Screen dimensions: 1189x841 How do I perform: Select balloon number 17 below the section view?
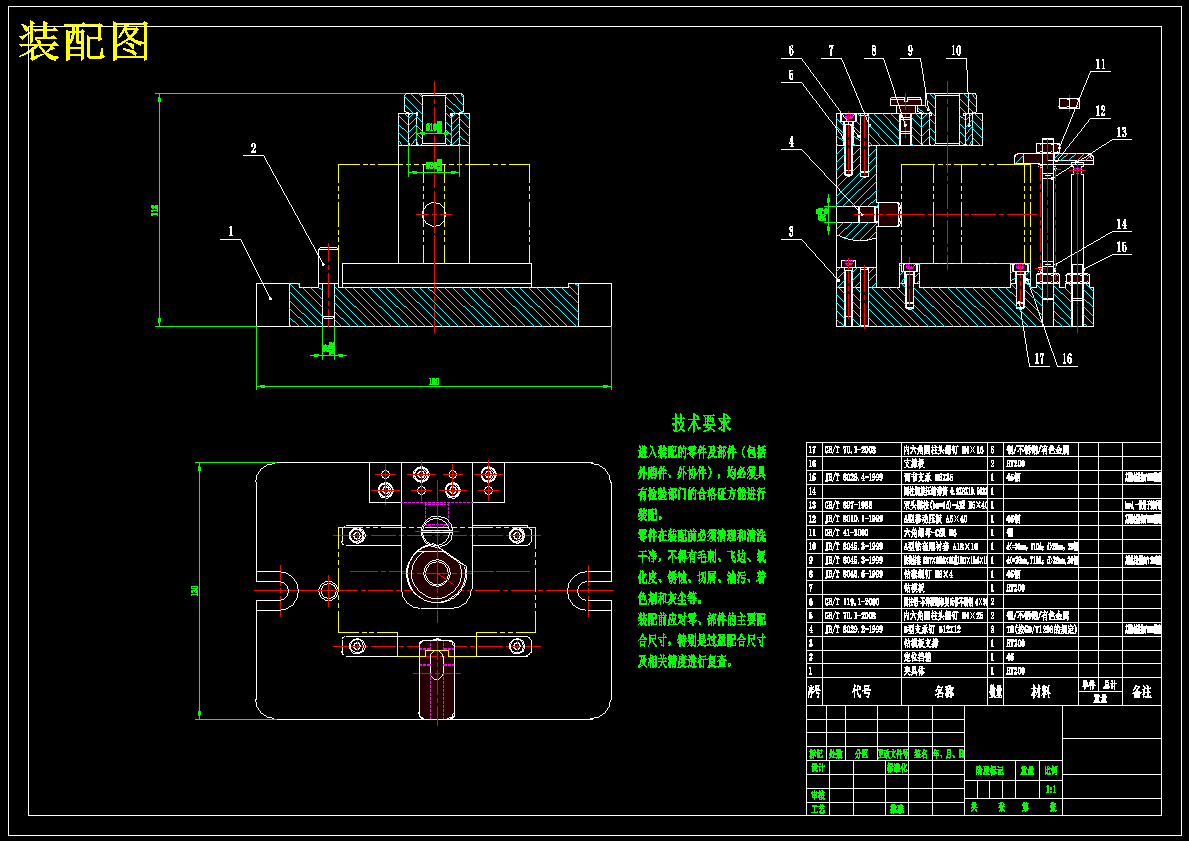point(1038,359)
